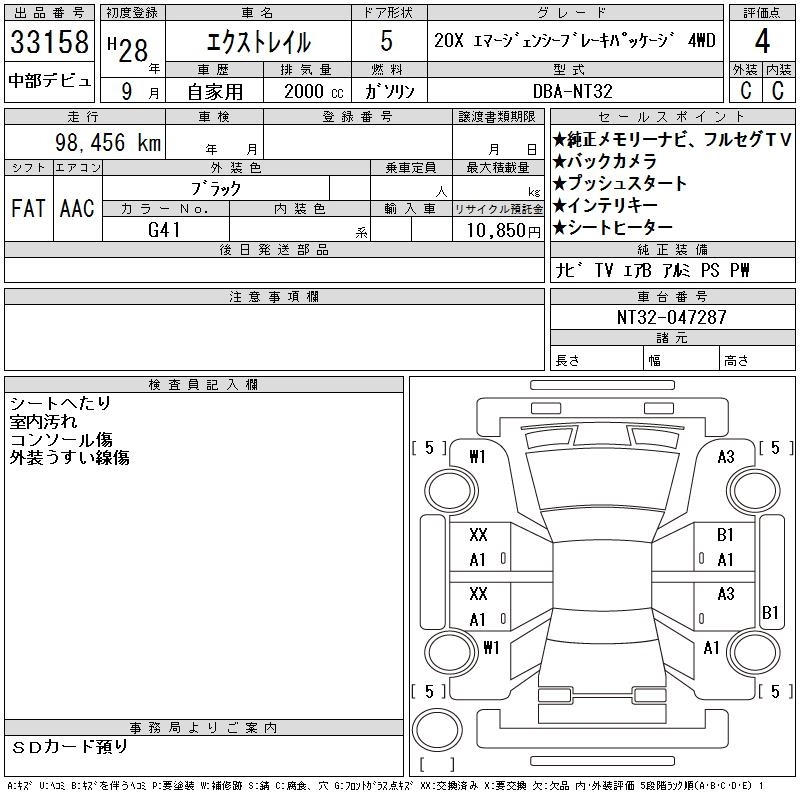Select the B1 mark on the right side sill

tap(770, 612)
